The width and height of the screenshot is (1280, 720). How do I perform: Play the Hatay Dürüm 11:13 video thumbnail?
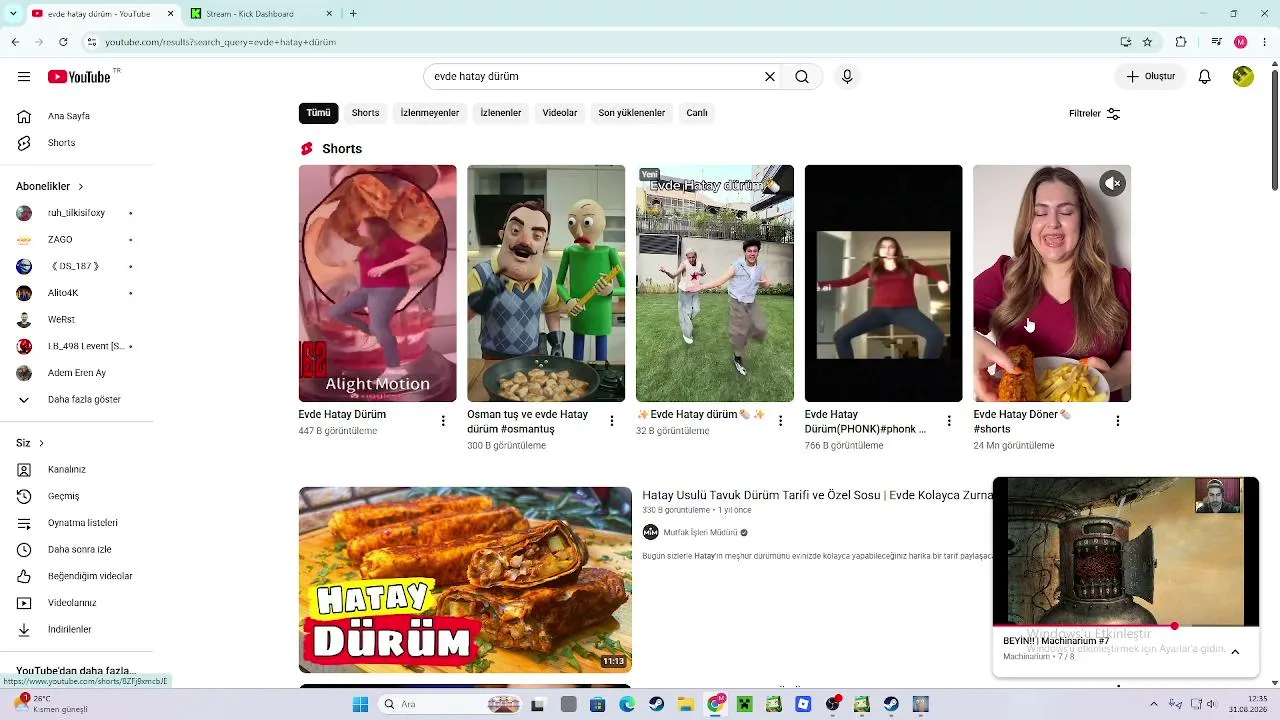465,580
